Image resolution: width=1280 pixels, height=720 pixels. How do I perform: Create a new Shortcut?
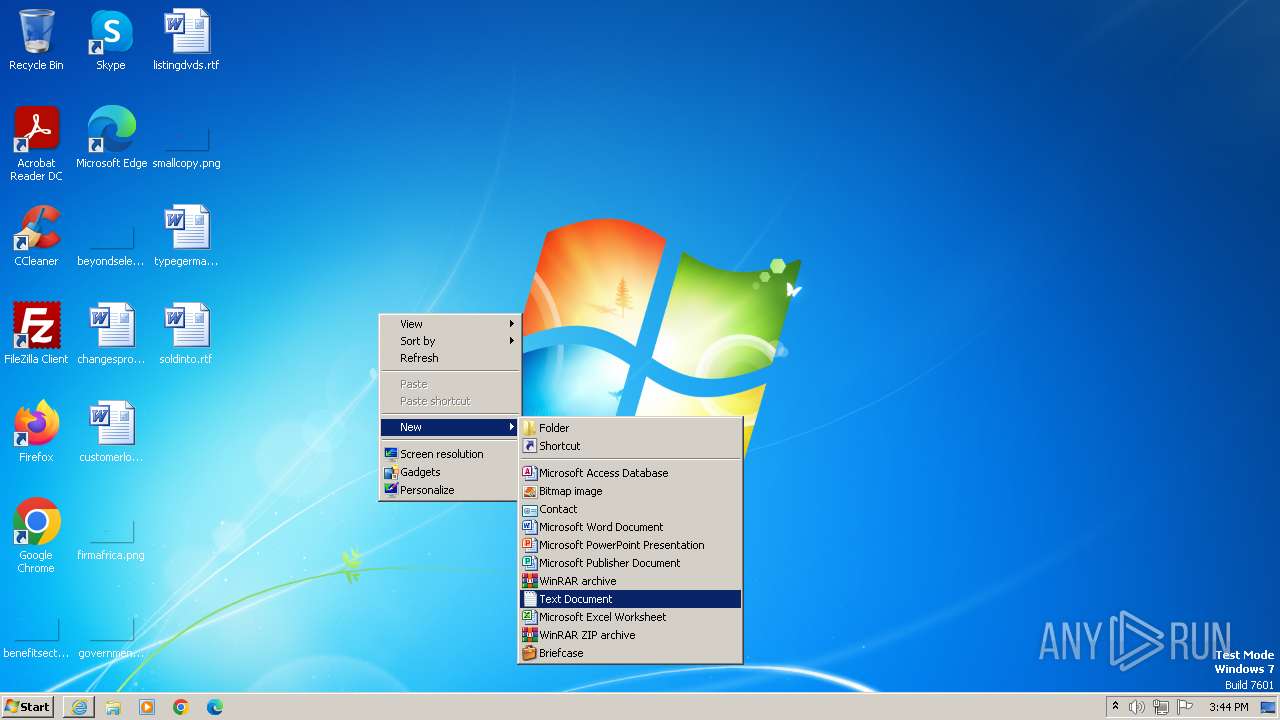pyautogui.click(x=630, y=446)
